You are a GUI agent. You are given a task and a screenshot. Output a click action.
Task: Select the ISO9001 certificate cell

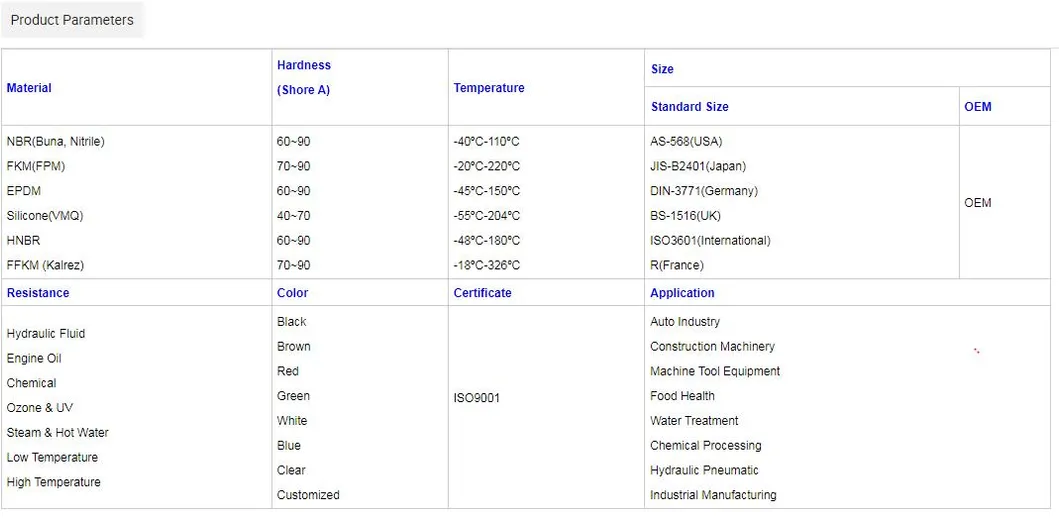[x=477, y=398]
